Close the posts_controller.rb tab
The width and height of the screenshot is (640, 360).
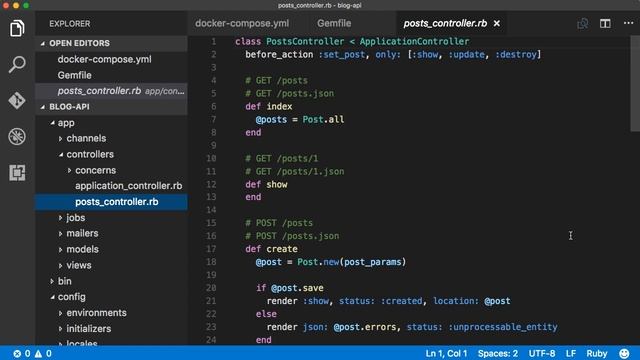pyautogui.click(x=497, y=24)
